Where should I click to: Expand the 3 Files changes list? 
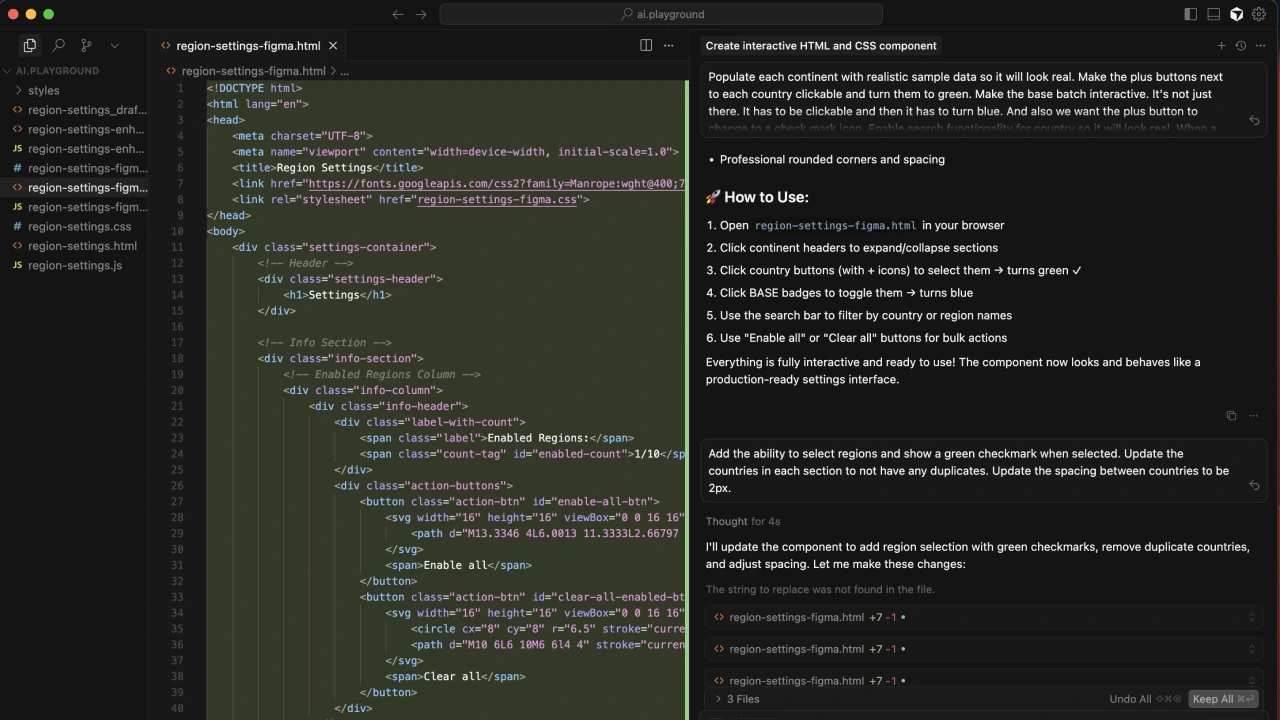click(738, 699)
